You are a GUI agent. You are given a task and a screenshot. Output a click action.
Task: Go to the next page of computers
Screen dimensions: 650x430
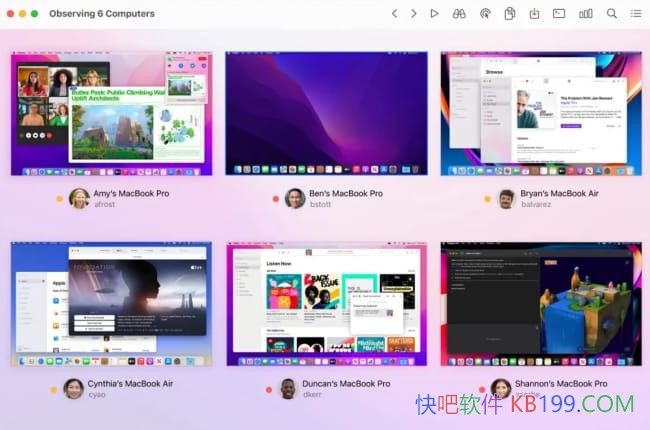[x=414, y=14]
